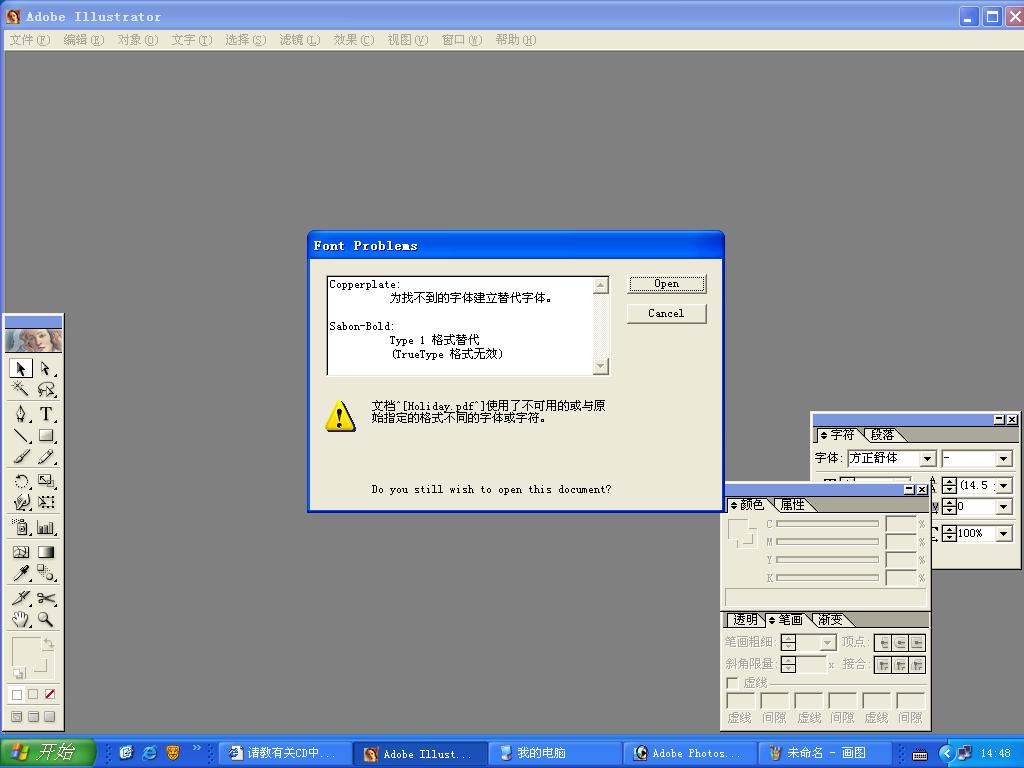
Task: Switch to Adobe Photoshop taskbar button
Action: pos(690,754)
